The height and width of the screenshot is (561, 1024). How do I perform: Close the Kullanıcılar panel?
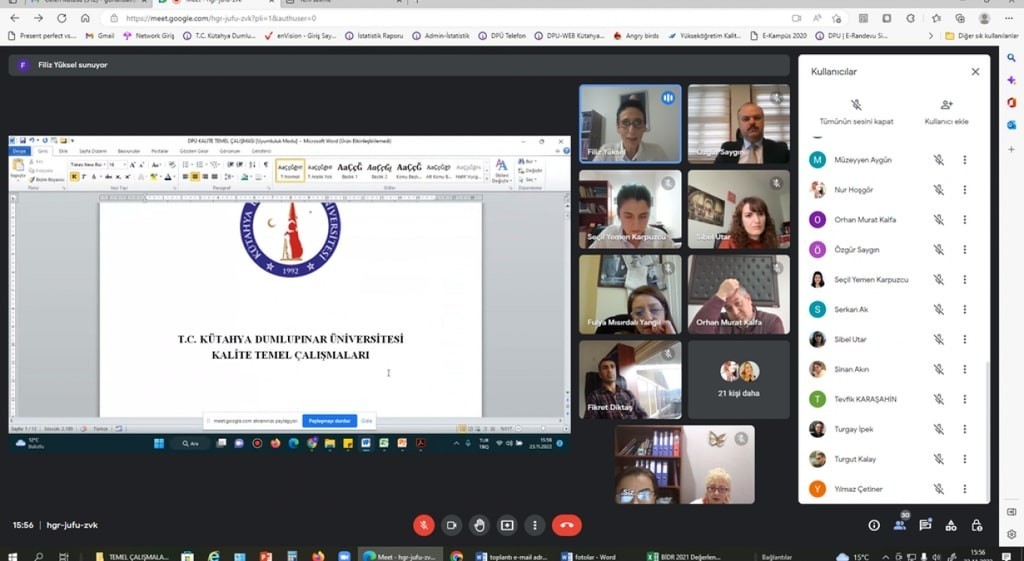point(975,72)
